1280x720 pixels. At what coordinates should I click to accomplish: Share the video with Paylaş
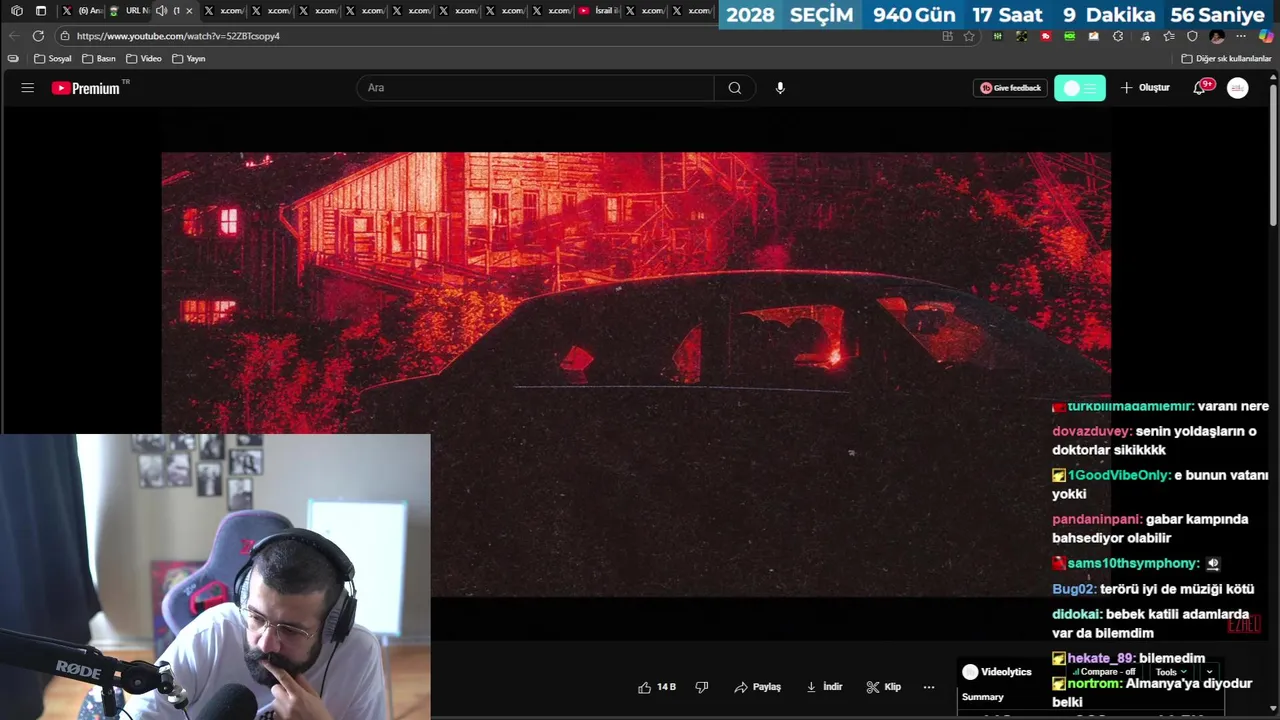(757, 687)
